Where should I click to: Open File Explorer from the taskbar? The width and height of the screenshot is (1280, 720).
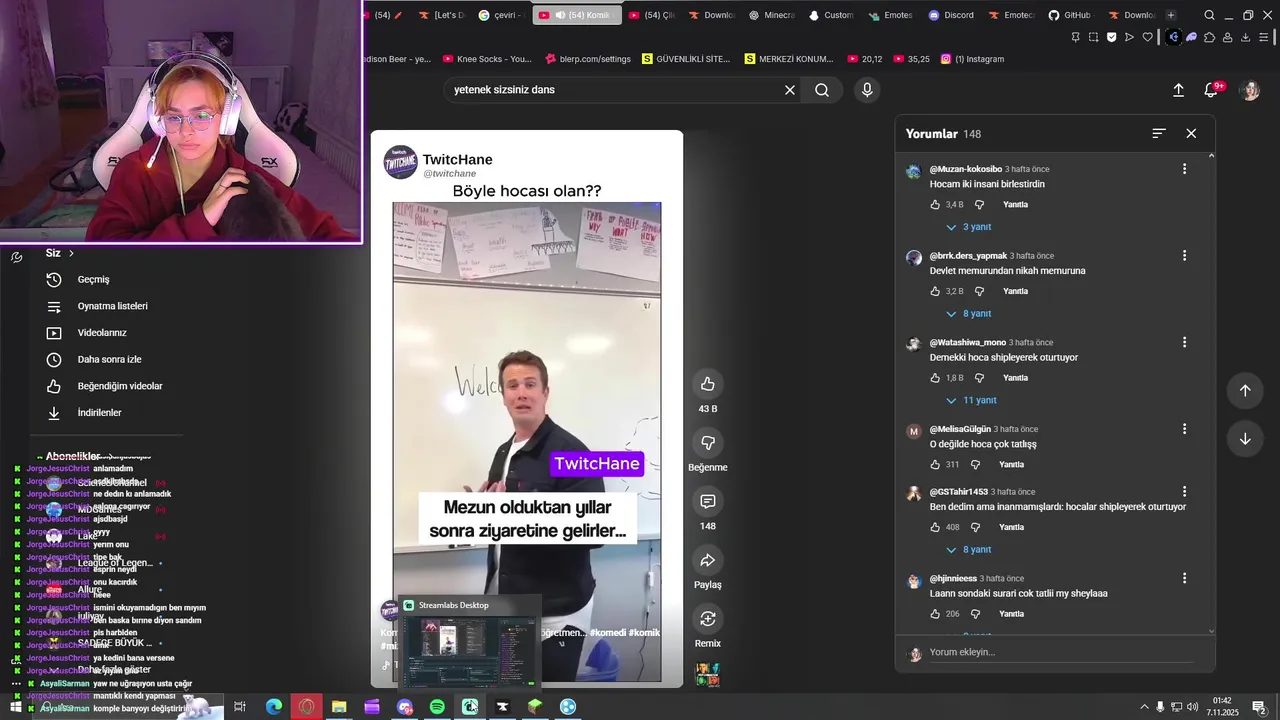coord(339,707)
